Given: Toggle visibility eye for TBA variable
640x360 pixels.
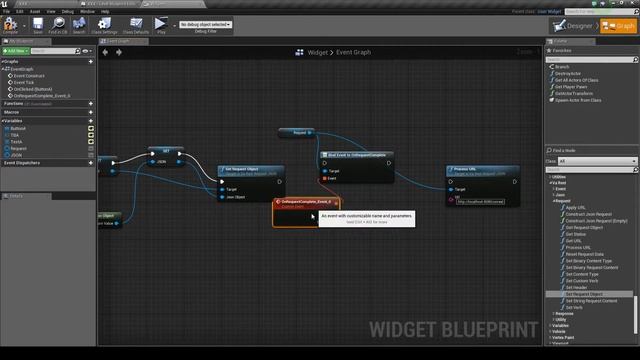Looking at the screenshot, I should 91,135.
